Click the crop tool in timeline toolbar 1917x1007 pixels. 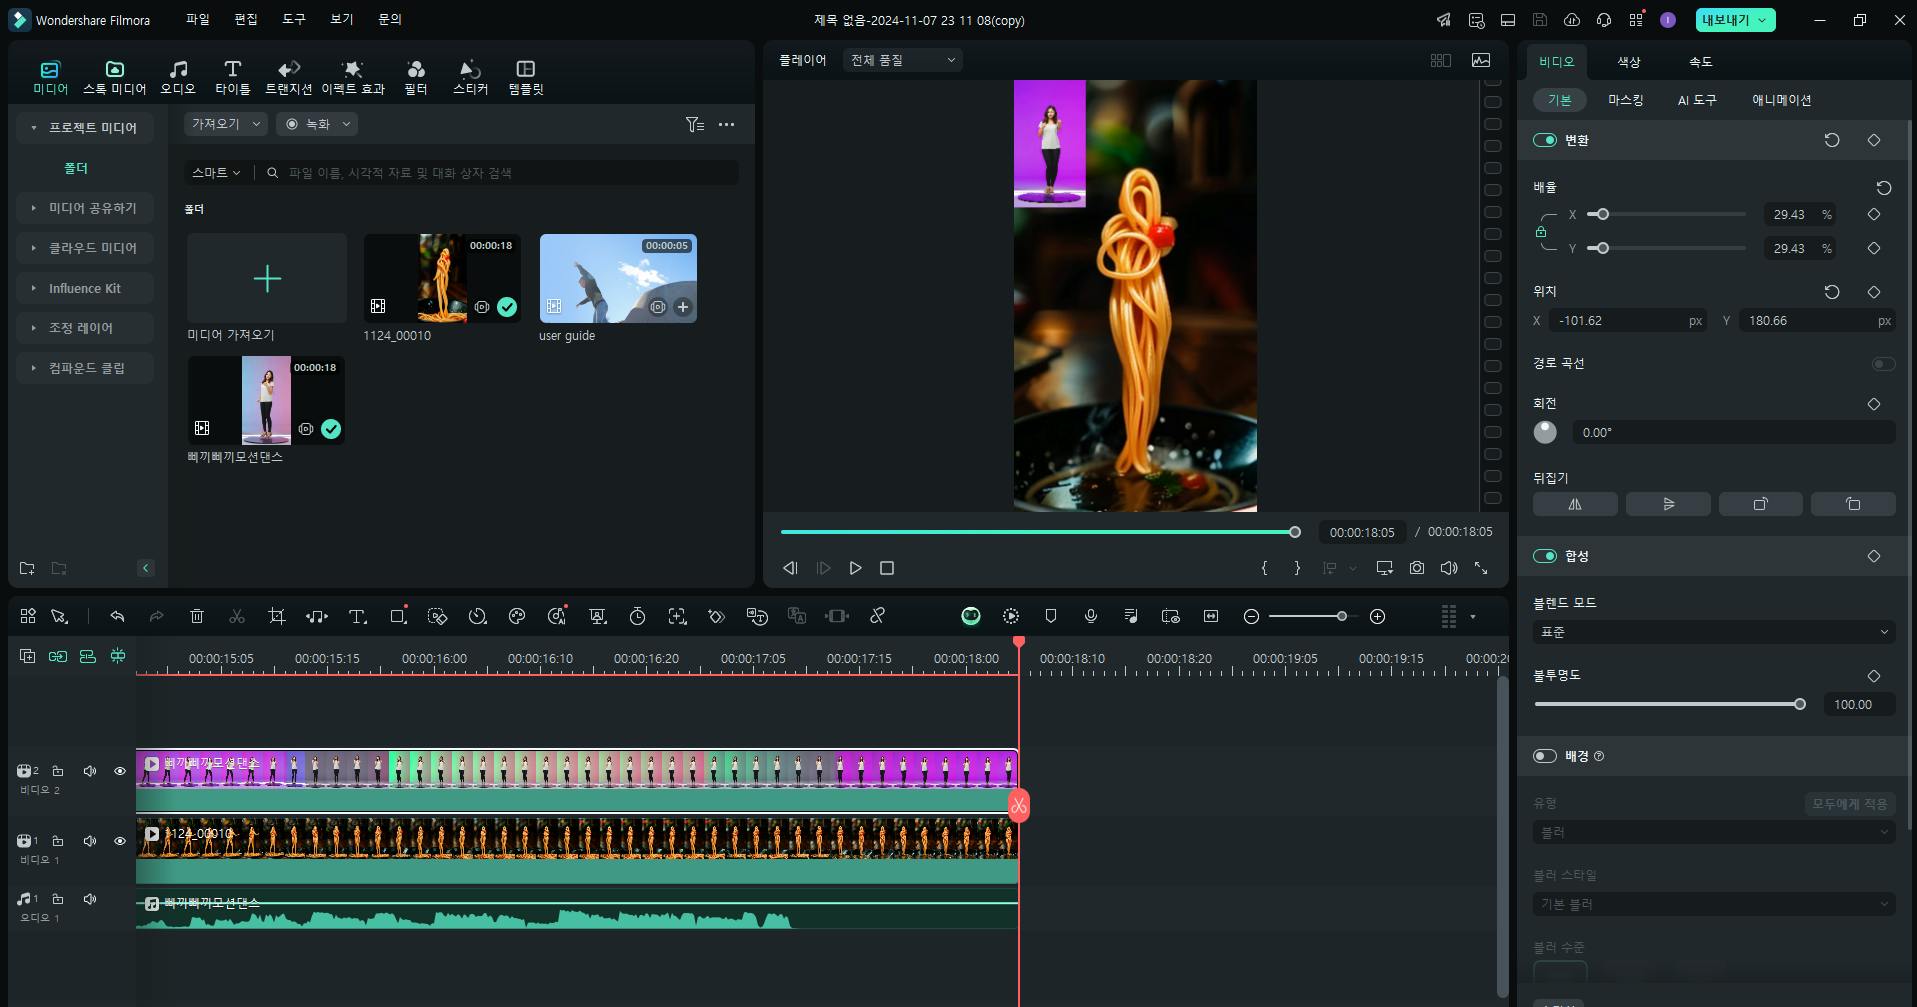coord(277,617)
